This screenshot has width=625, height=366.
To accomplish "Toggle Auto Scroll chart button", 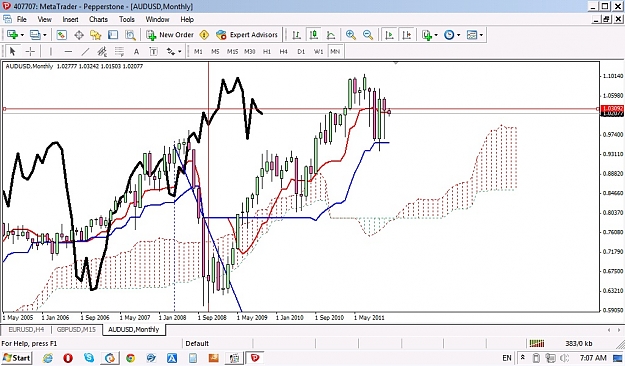I will 389,35.
